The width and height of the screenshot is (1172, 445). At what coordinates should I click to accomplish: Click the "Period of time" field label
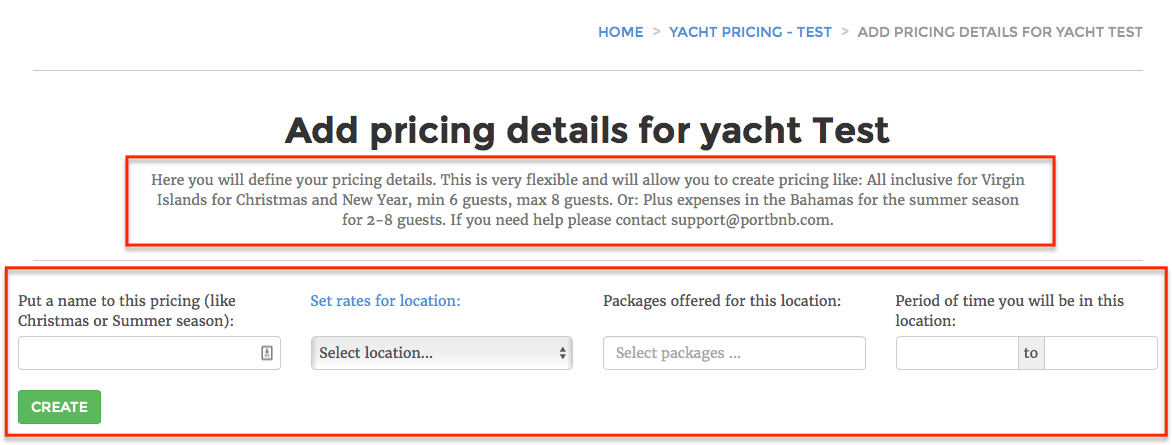pos(1010,310)
